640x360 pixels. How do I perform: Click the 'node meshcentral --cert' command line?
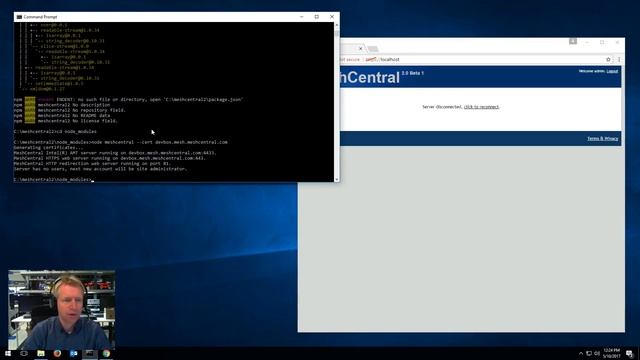tap(120, 142)
